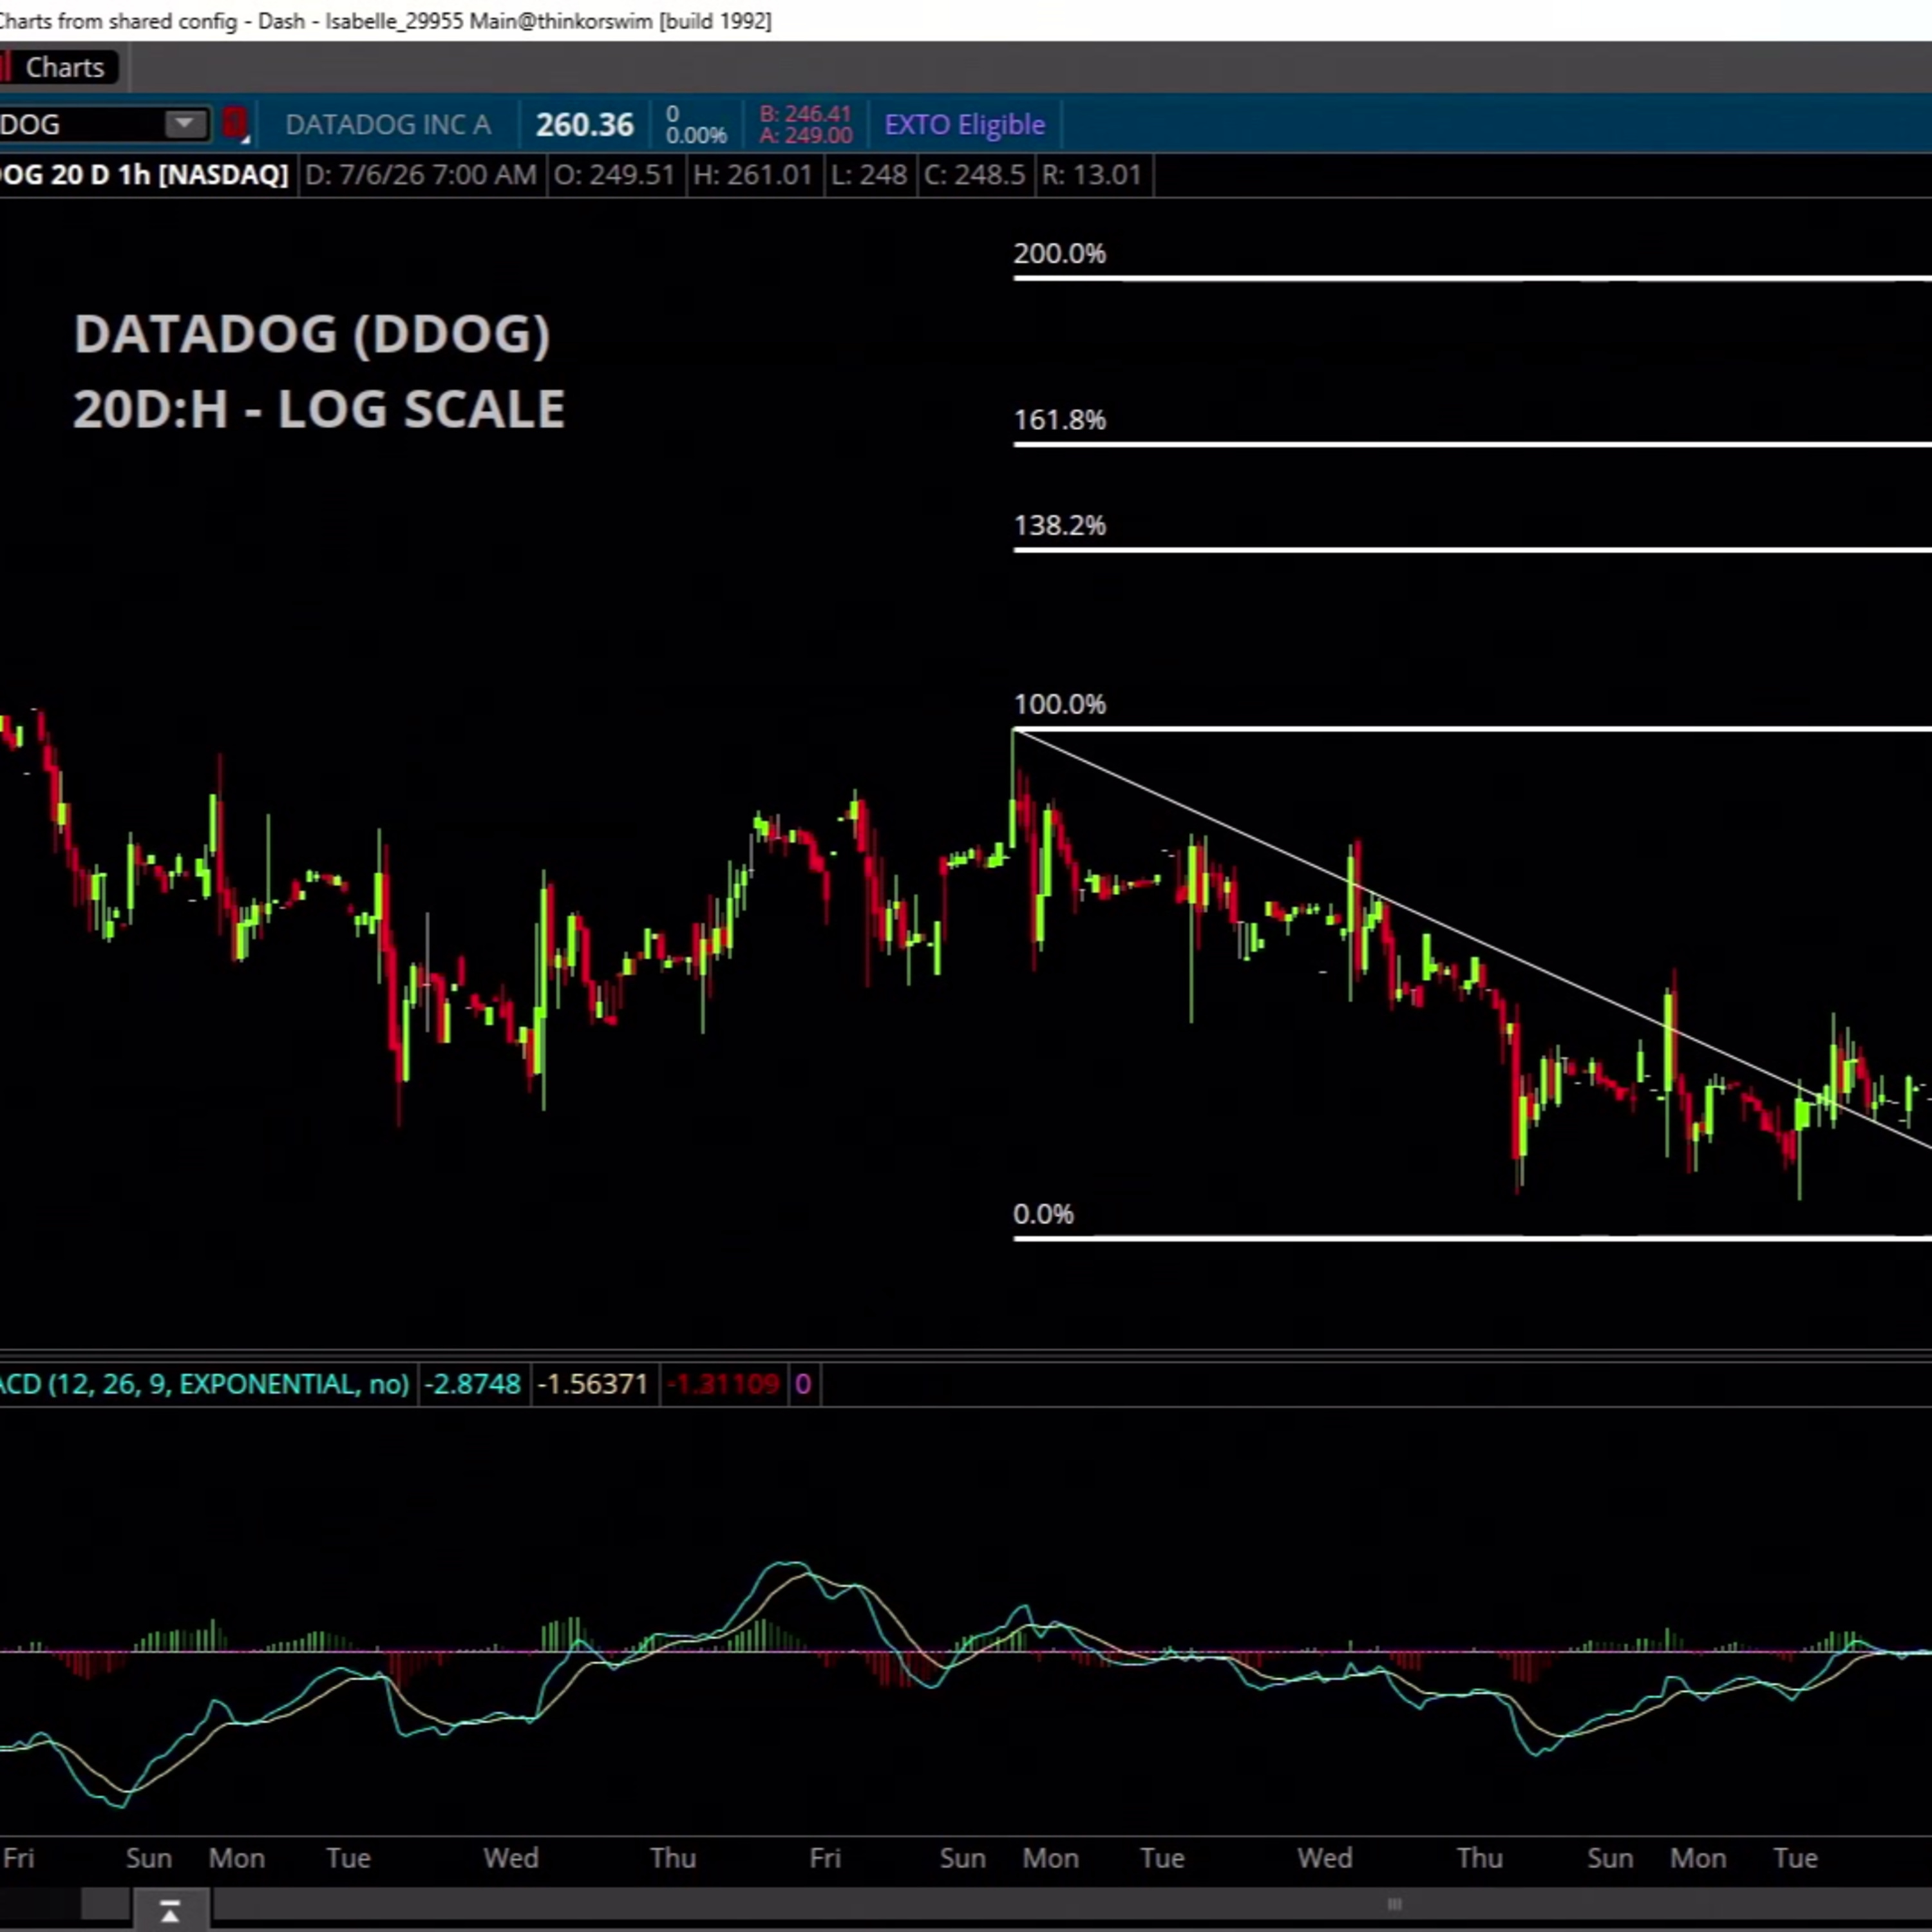Click the last price 260.36

click(x=585, y=125)
